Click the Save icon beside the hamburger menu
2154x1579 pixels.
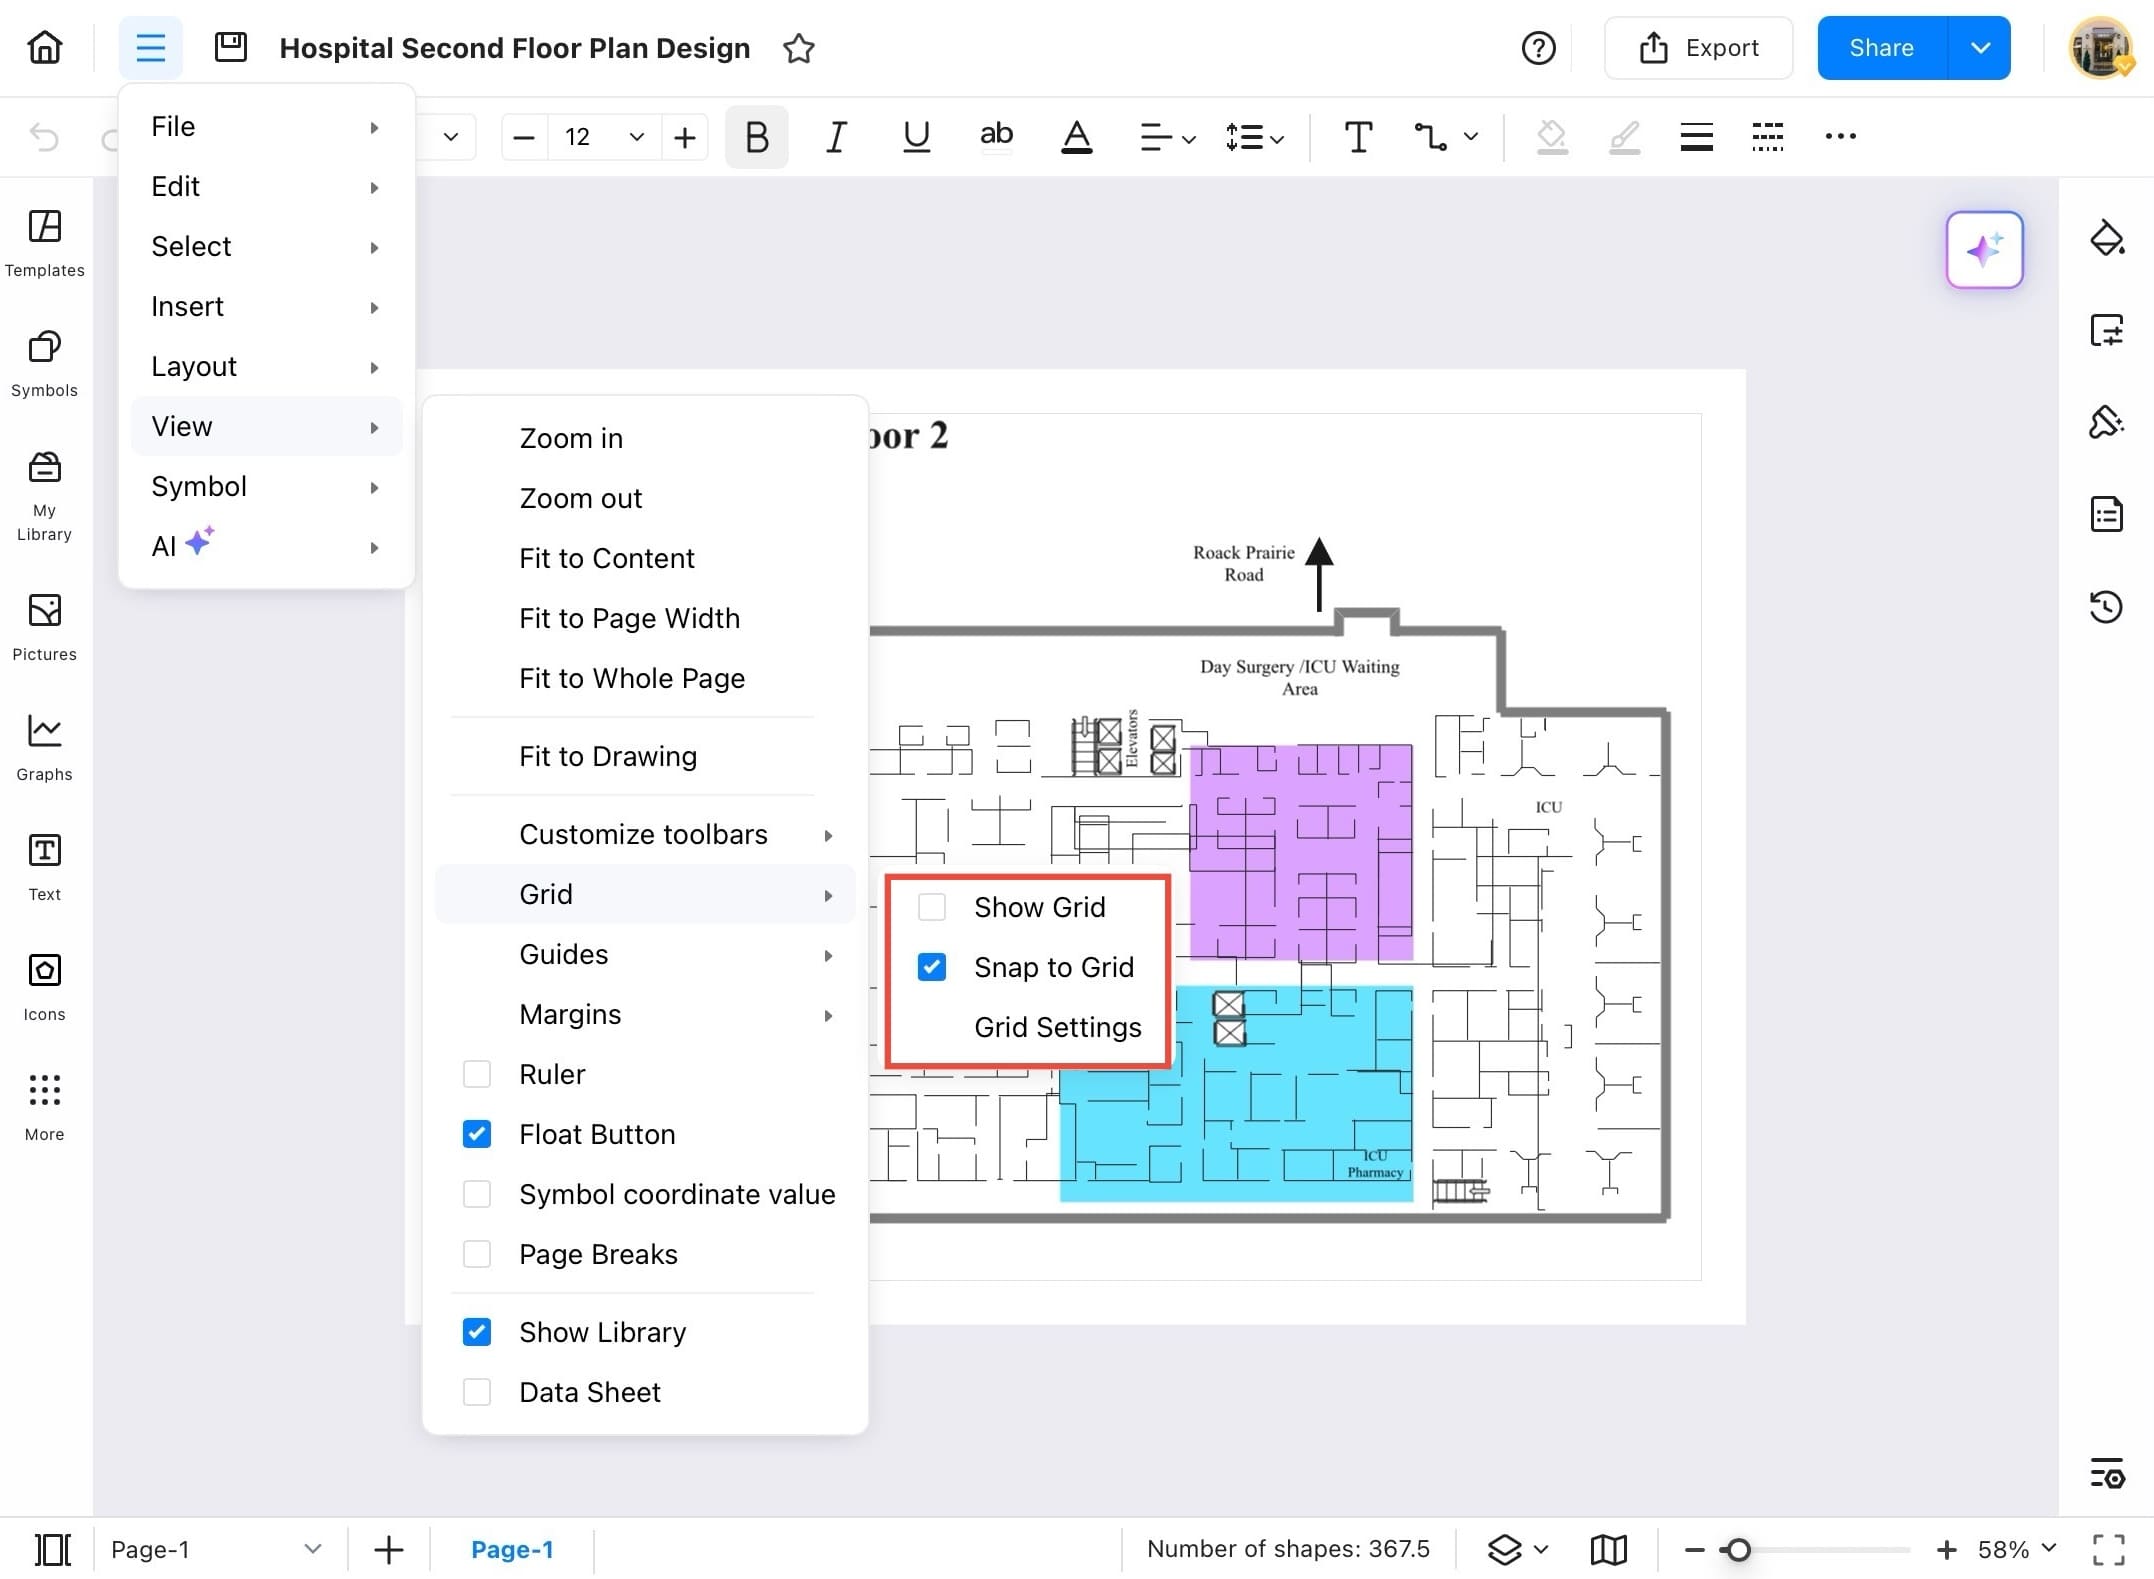point(230,46)
